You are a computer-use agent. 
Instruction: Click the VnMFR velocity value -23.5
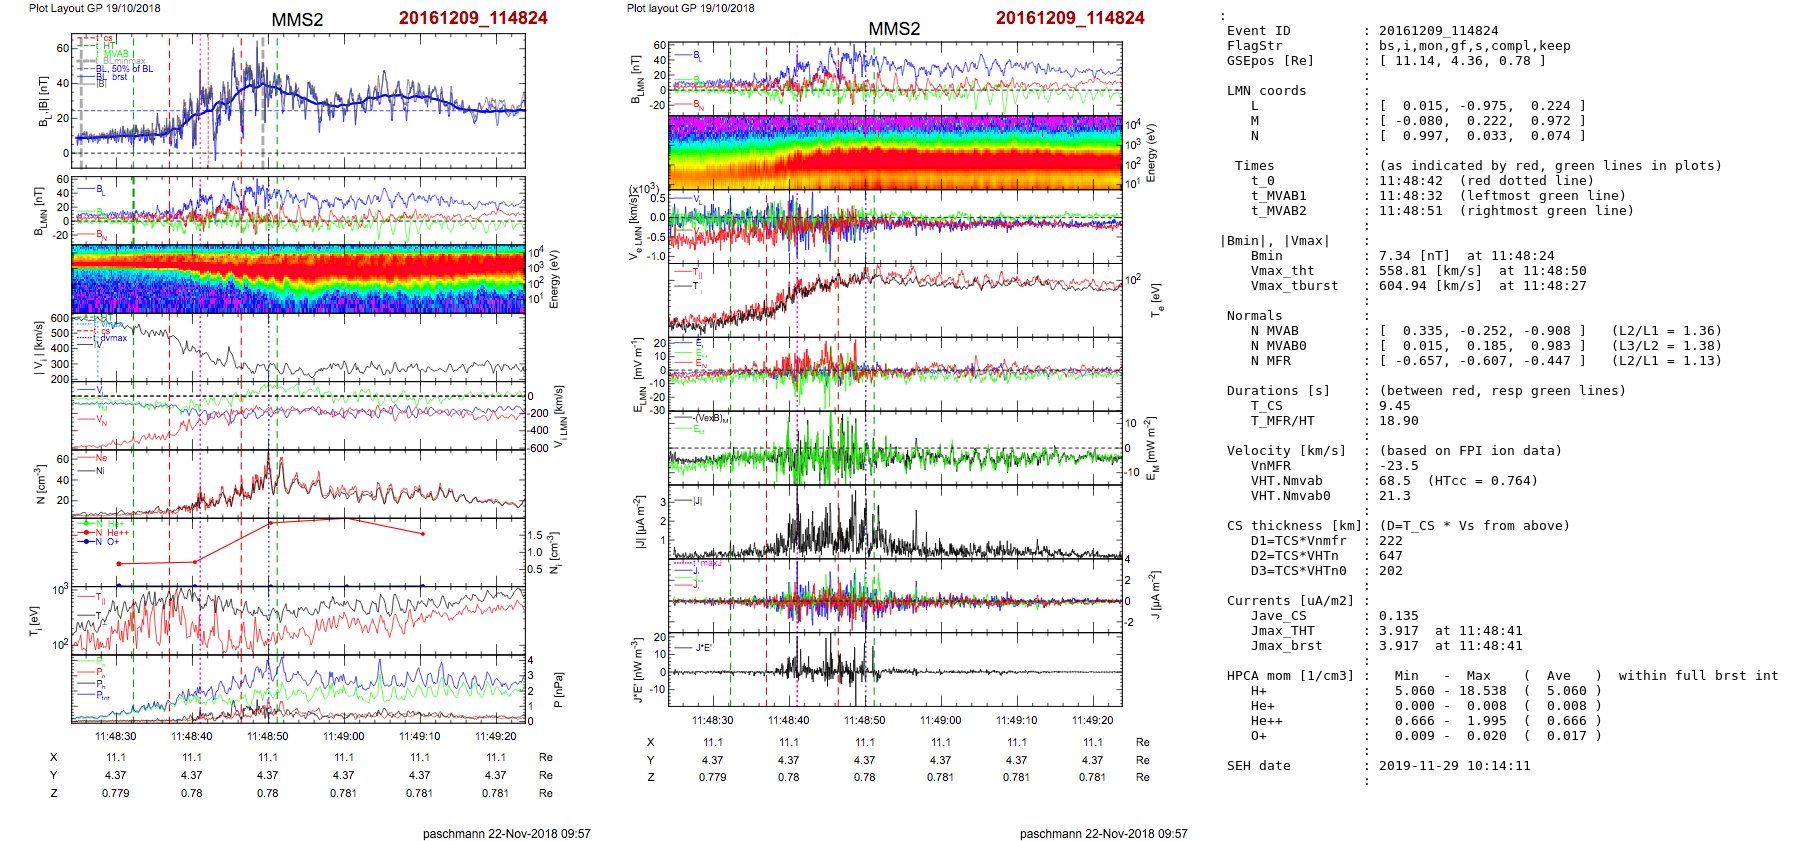[x=1398, y=466]
